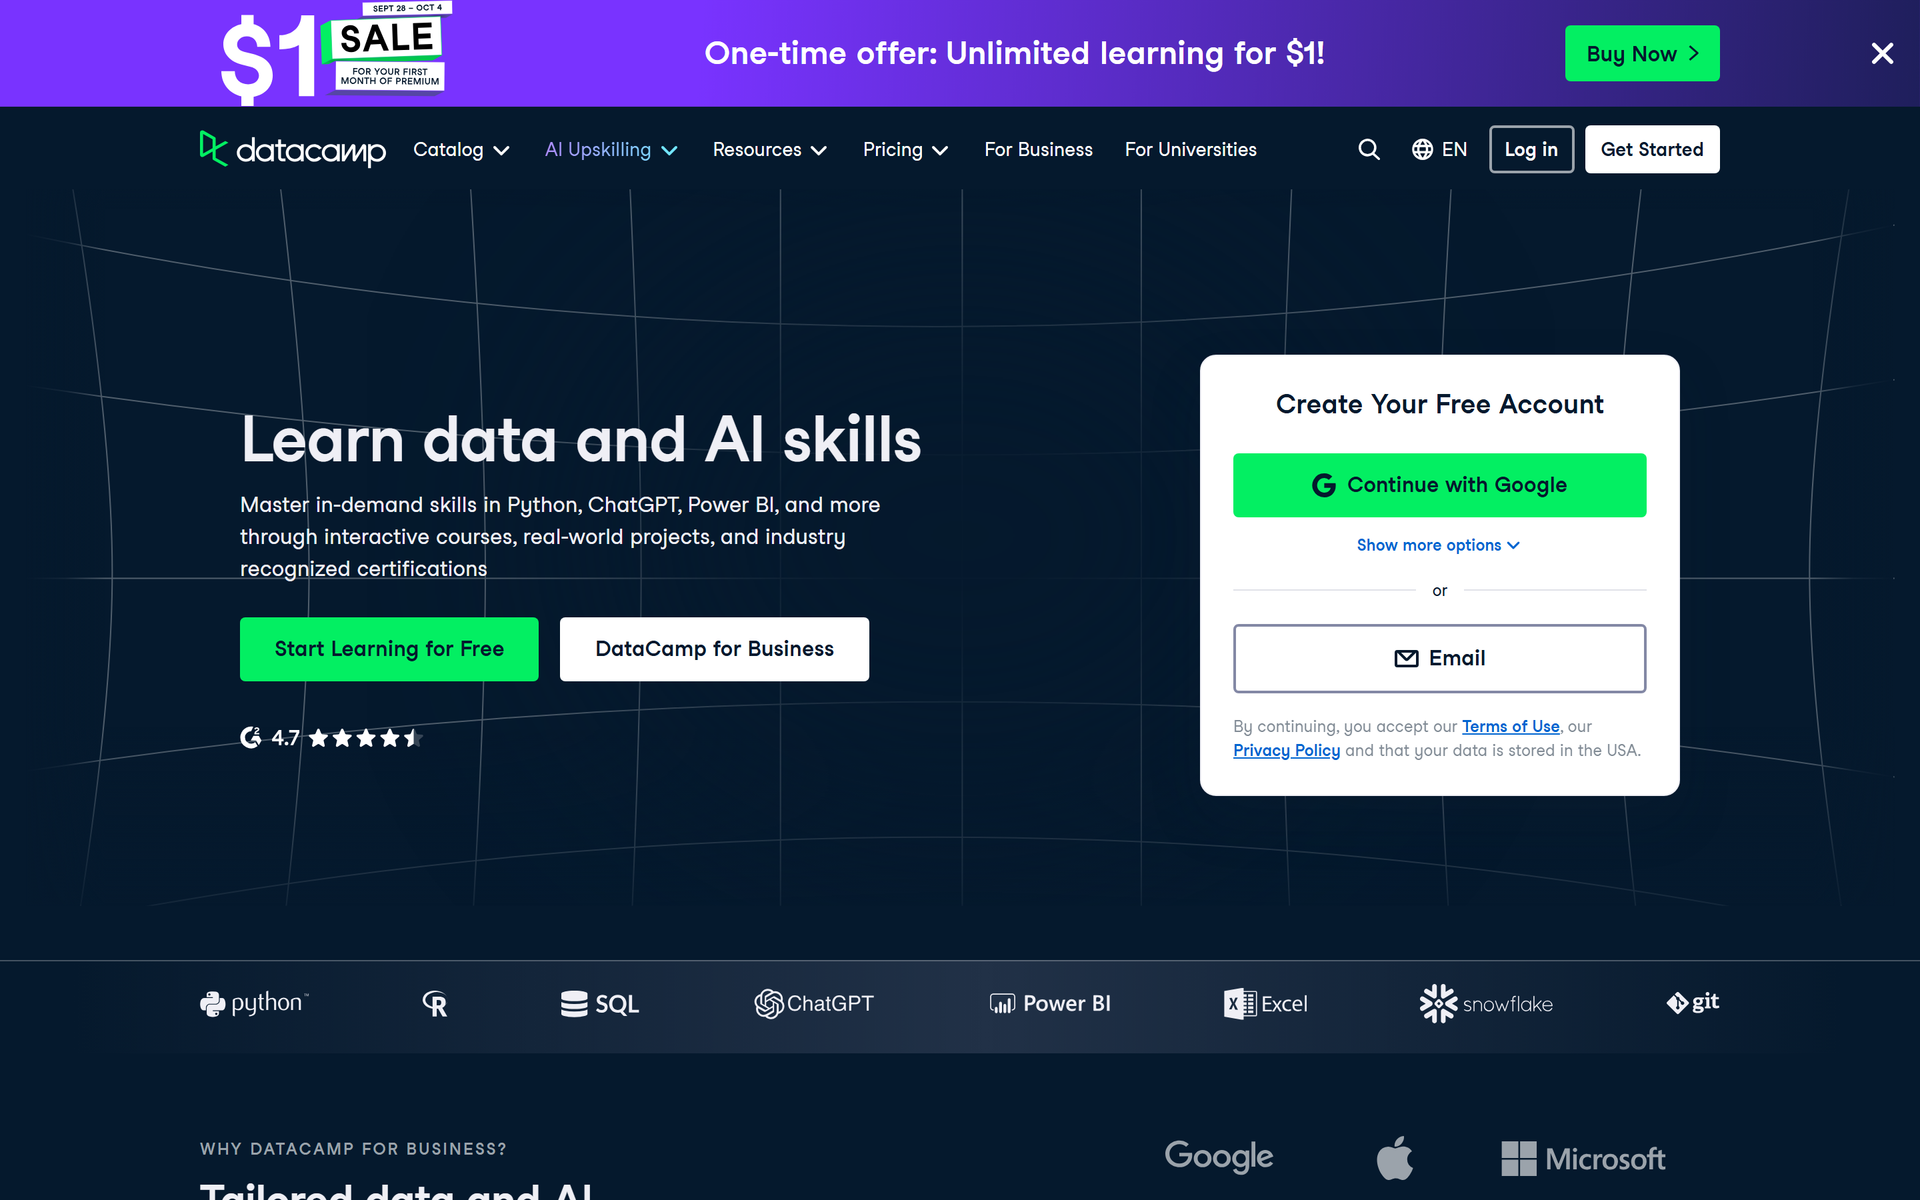Click the DataCamp logo
The image size is (1920, 1200).
[292, 149]
